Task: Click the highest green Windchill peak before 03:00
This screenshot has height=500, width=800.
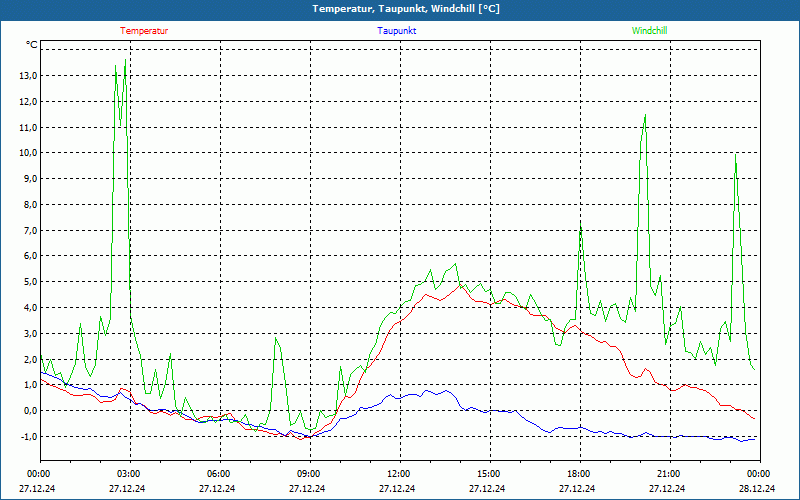Action: coord(116,67)
